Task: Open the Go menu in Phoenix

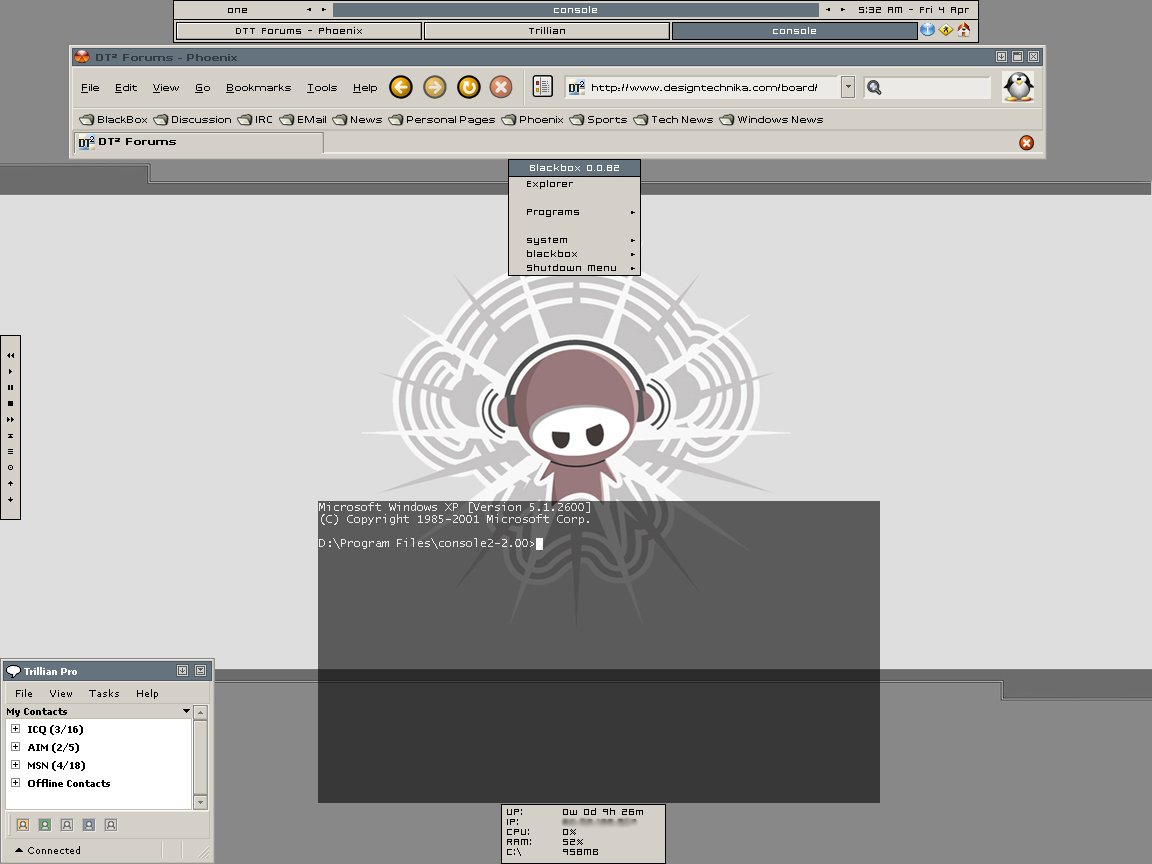Action: pyautogui.click(x=203, y=87)
